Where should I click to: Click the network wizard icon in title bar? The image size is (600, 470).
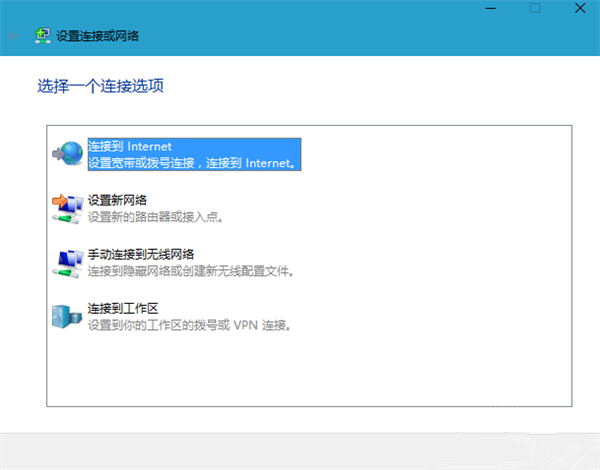(42, 36)
